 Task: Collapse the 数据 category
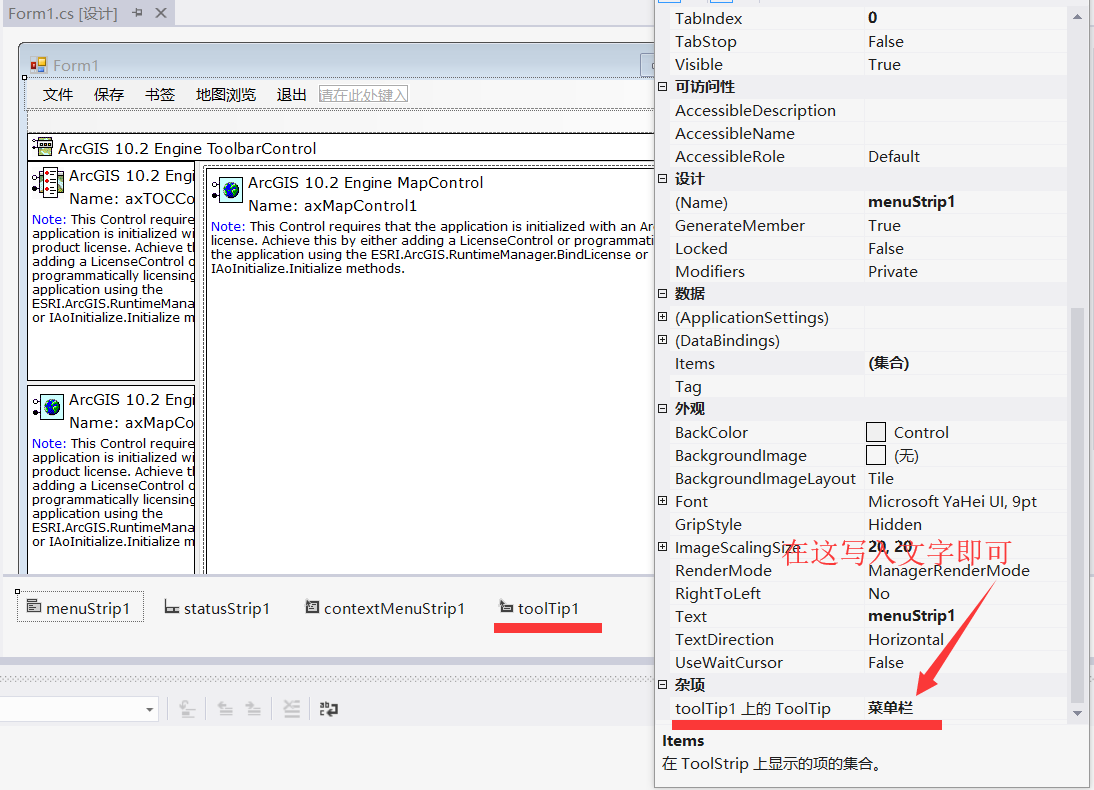point(662,294)
